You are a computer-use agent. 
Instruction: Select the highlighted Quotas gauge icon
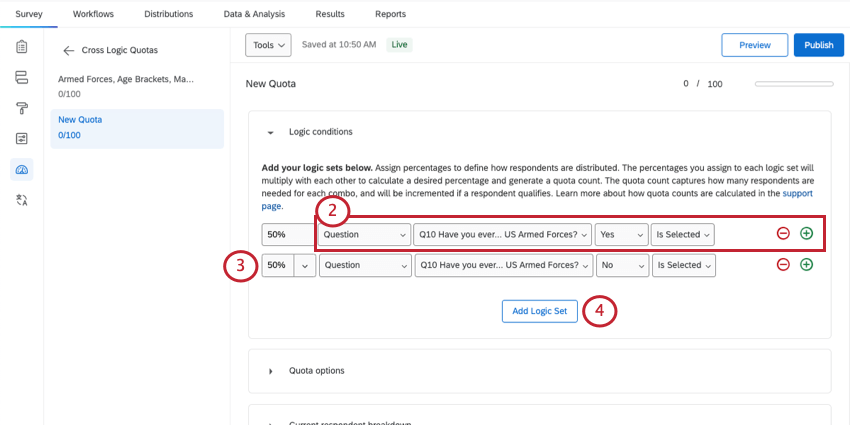pyautogui.click(x=21, y=169)
